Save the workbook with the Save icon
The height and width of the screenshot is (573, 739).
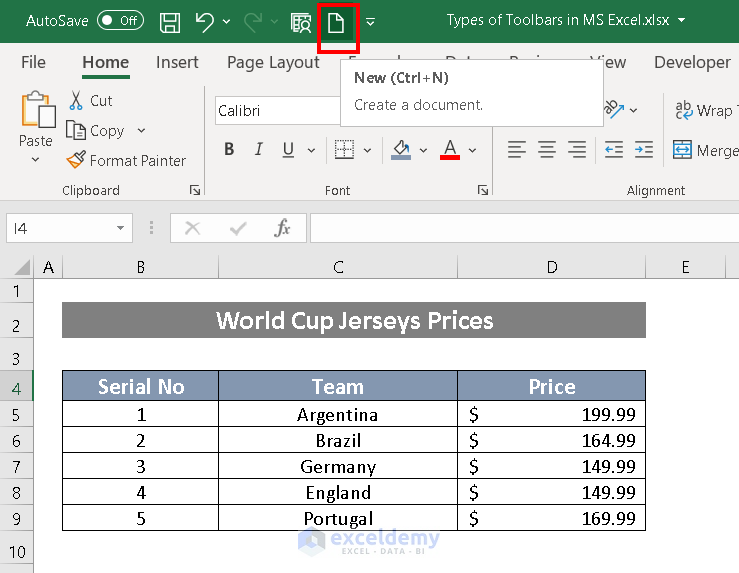point(170,22)
